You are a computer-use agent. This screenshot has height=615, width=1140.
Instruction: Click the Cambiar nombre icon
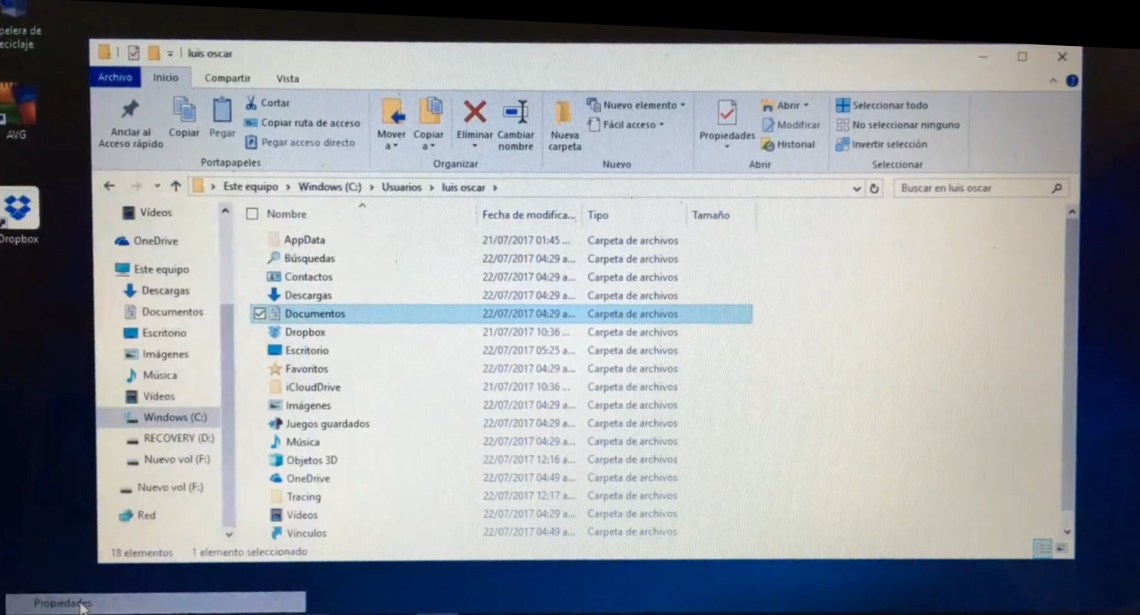click(x=516, y=111)
